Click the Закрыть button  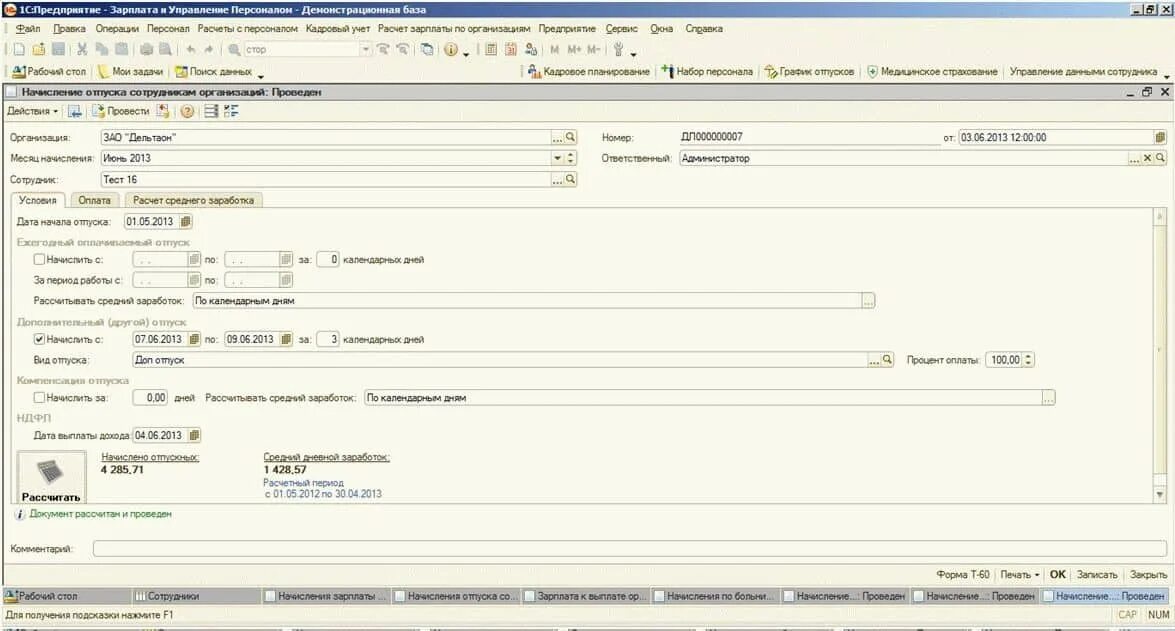tap(1148, 575)
